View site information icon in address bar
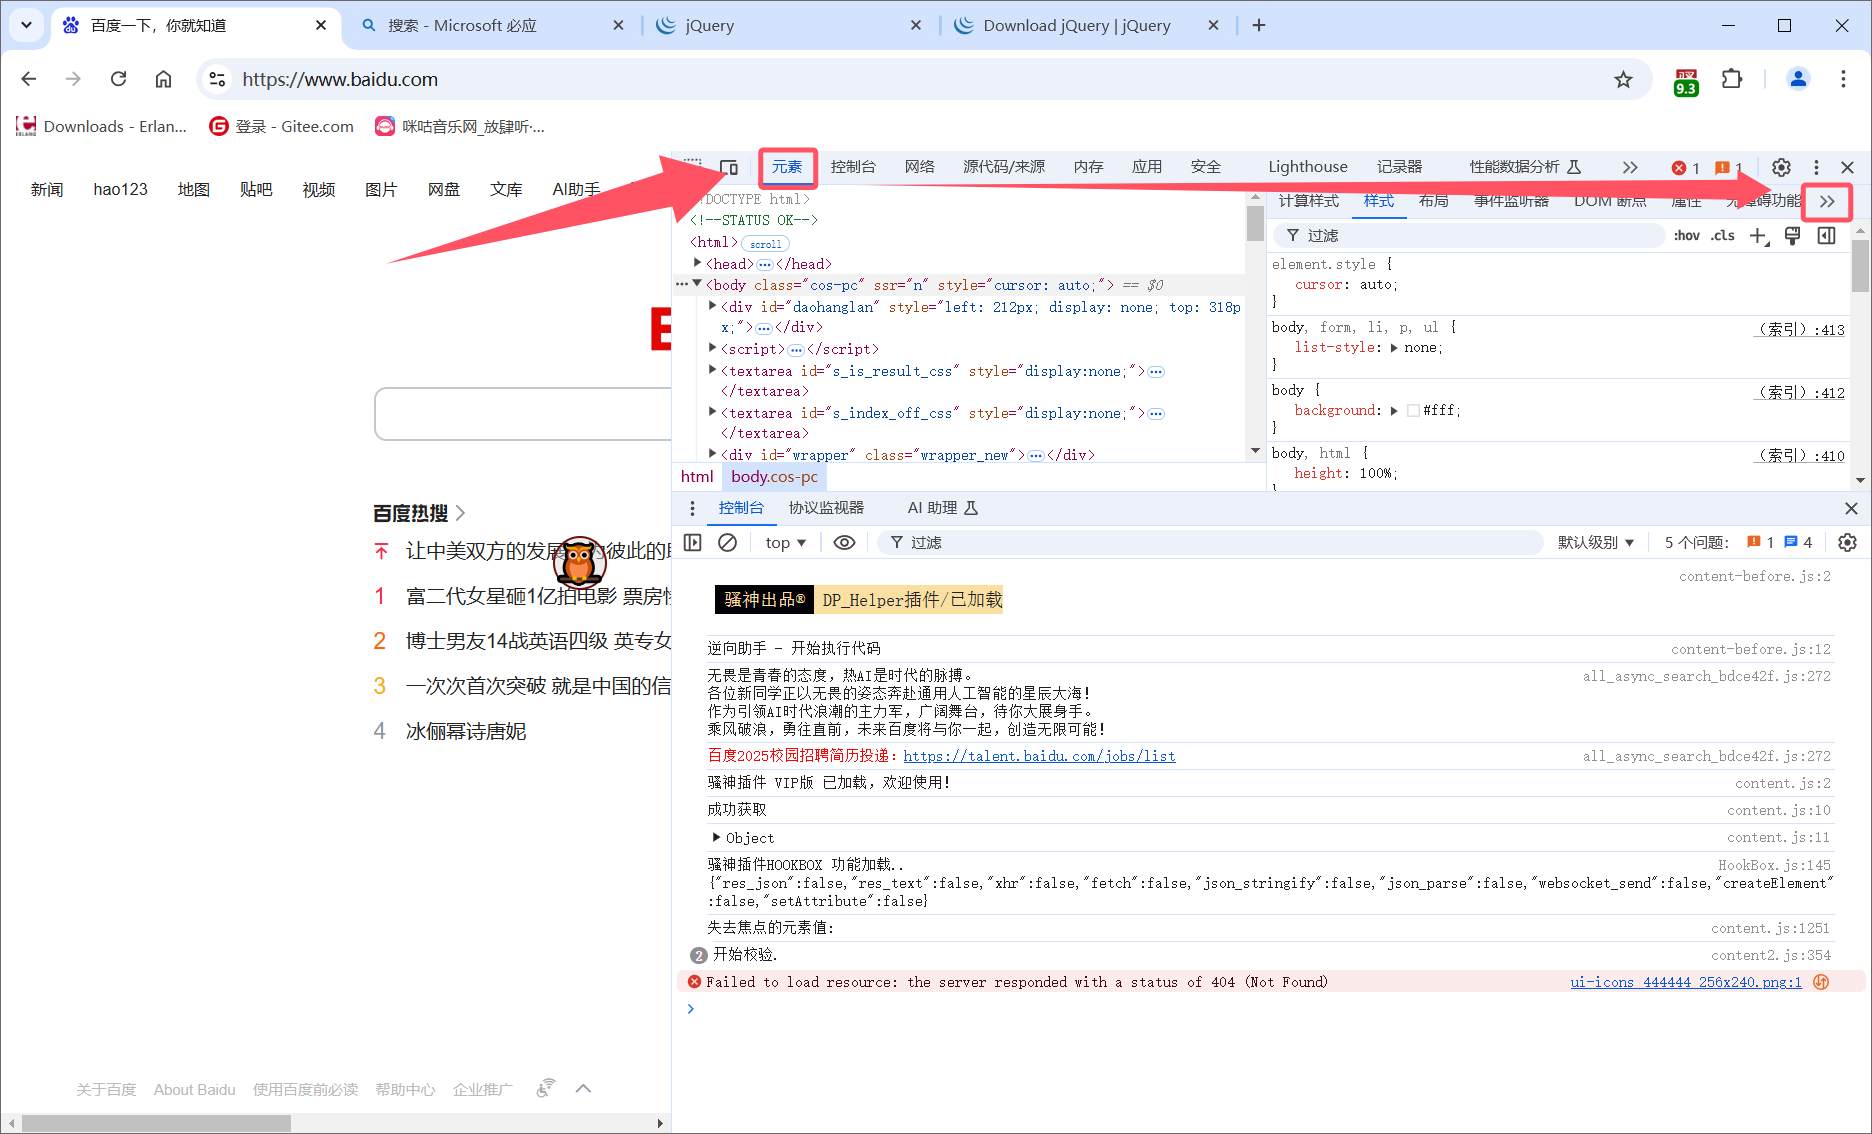1872x1134 pixels. point(217,79)
